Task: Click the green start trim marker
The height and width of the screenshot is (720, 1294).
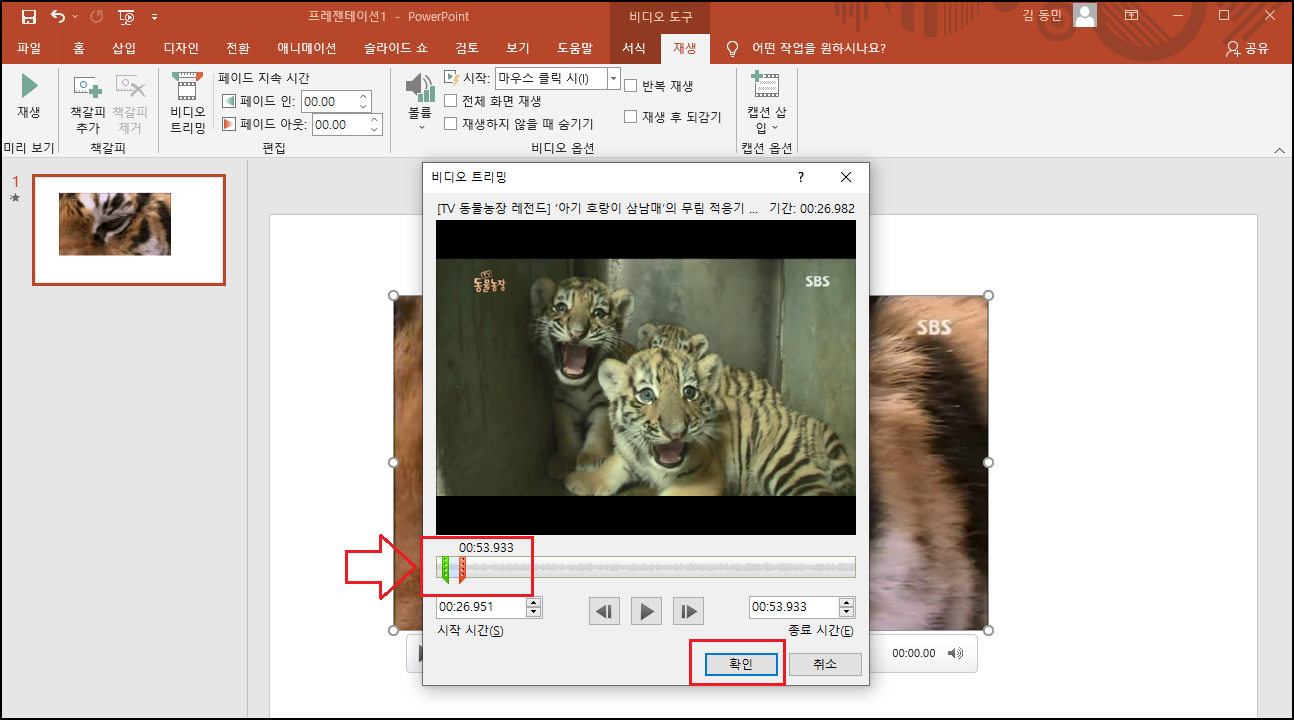Action: (x=445, y=570)
